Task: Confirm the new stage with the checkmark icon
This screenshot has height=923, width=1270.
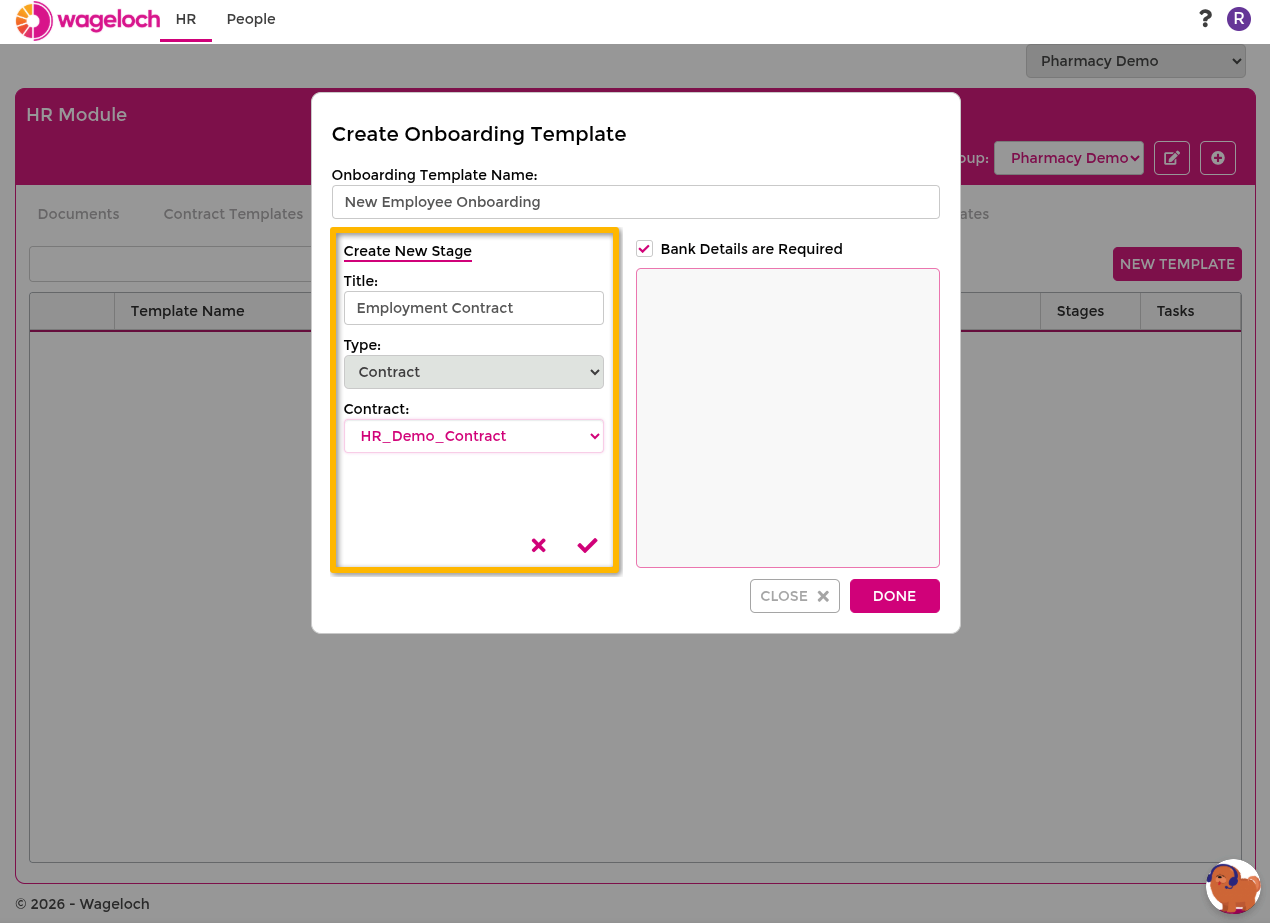Action: (x=587, y=545)
